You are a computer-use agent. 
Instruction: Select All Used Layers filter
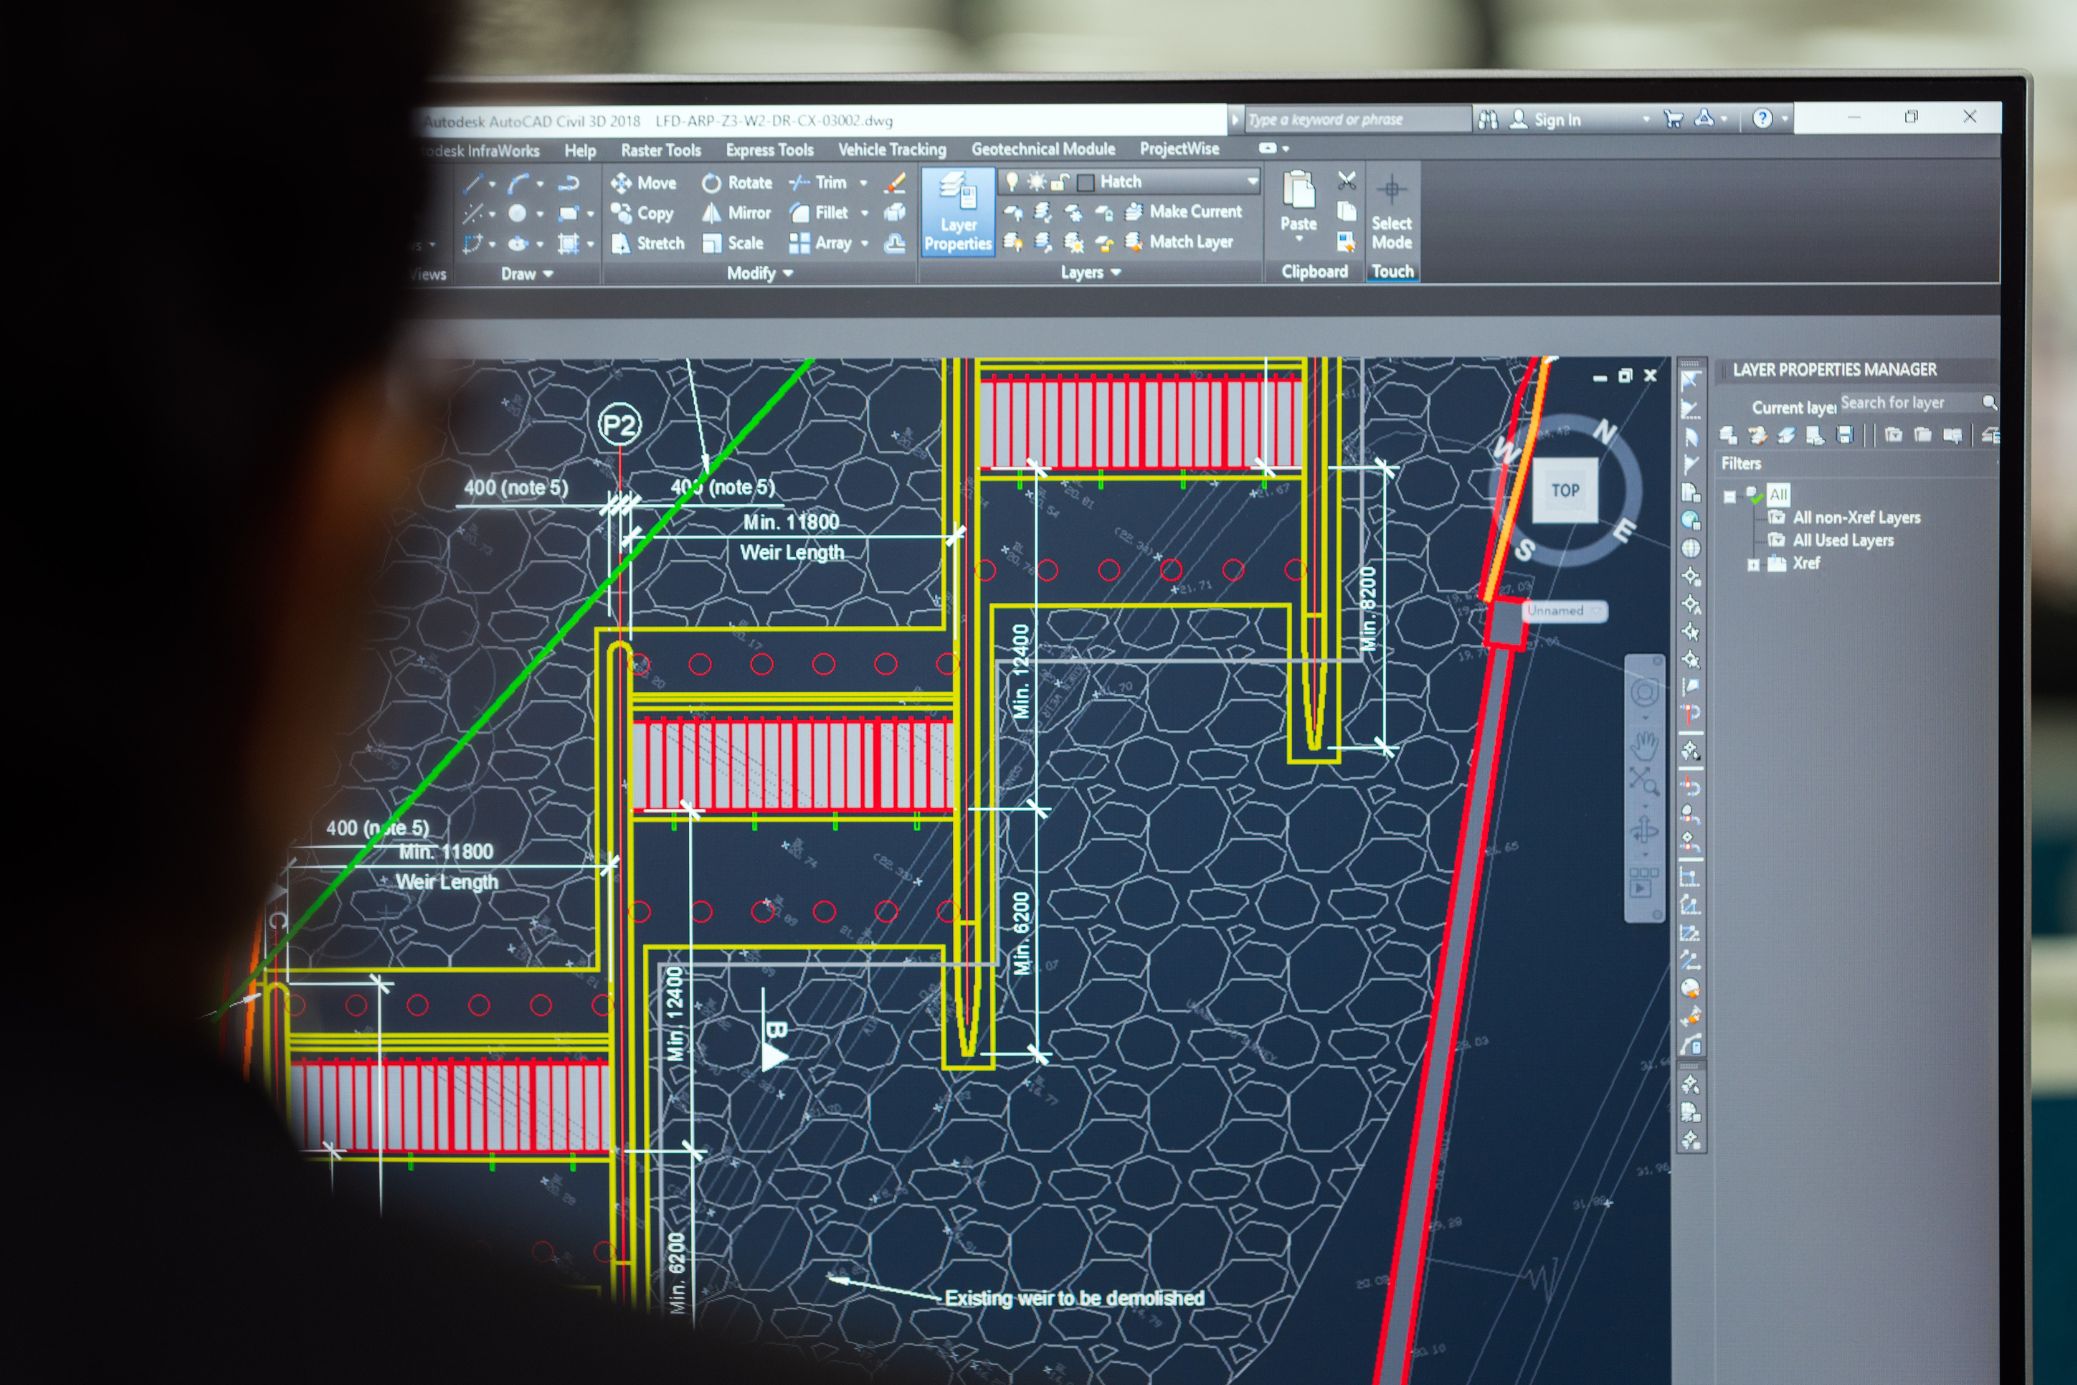click(x=1843, y=540)
